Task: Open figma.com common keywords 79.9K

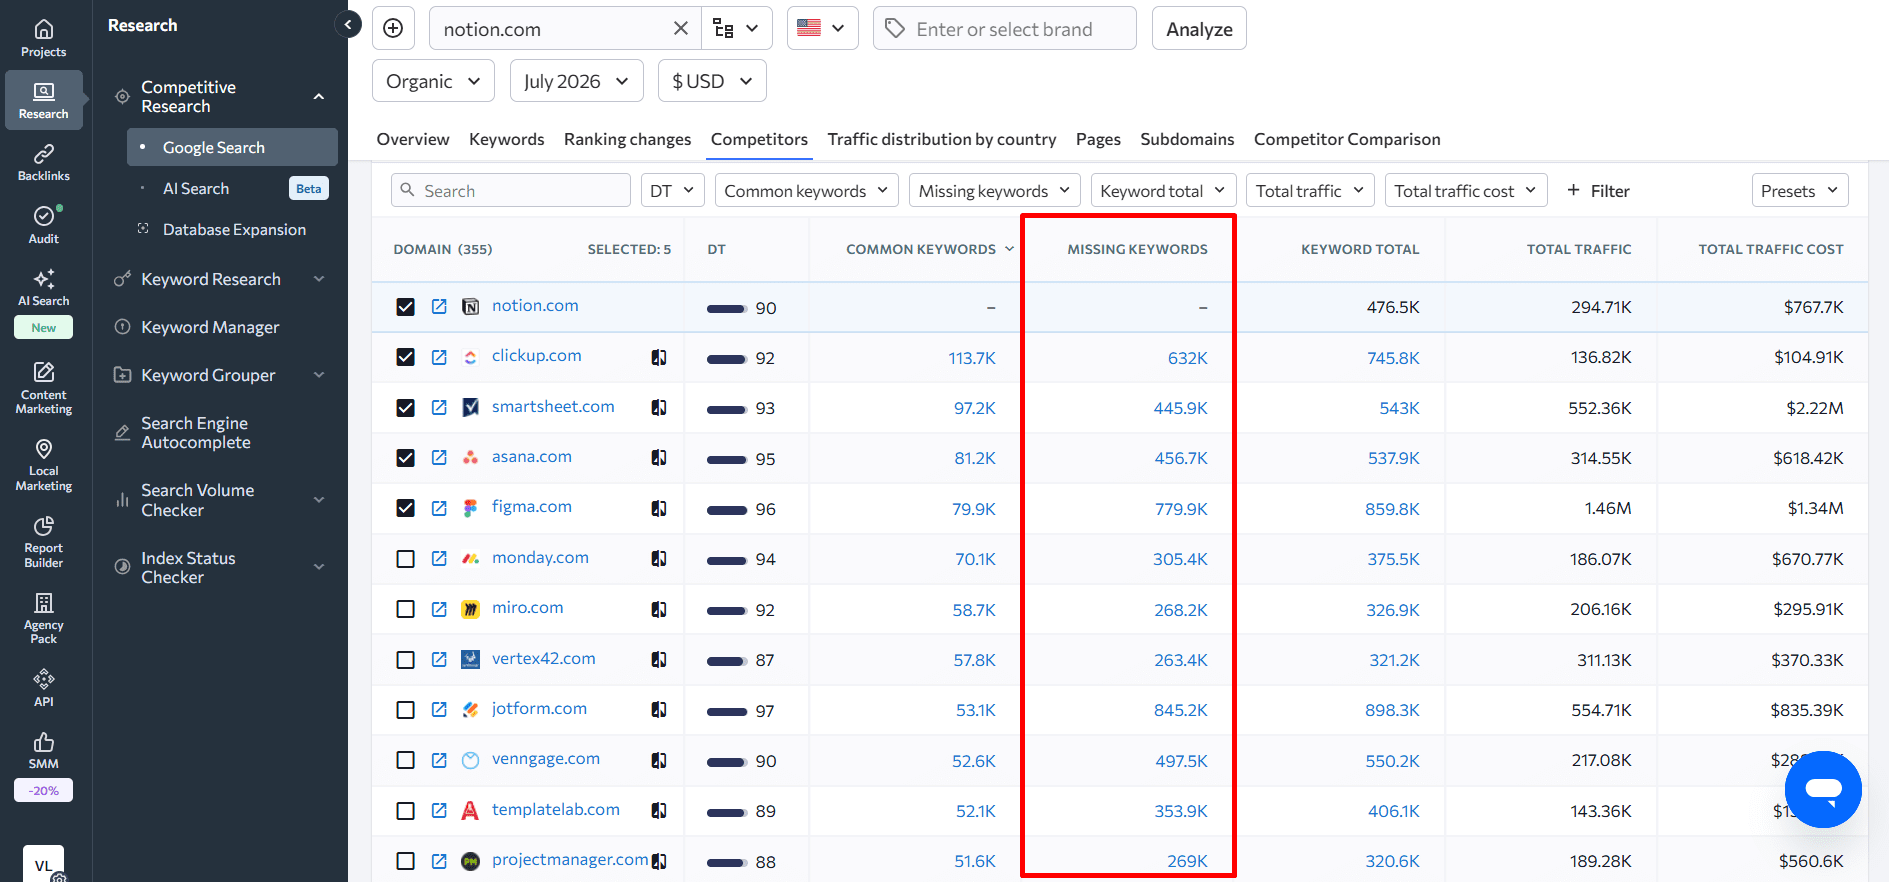Action: coord(974,509)
